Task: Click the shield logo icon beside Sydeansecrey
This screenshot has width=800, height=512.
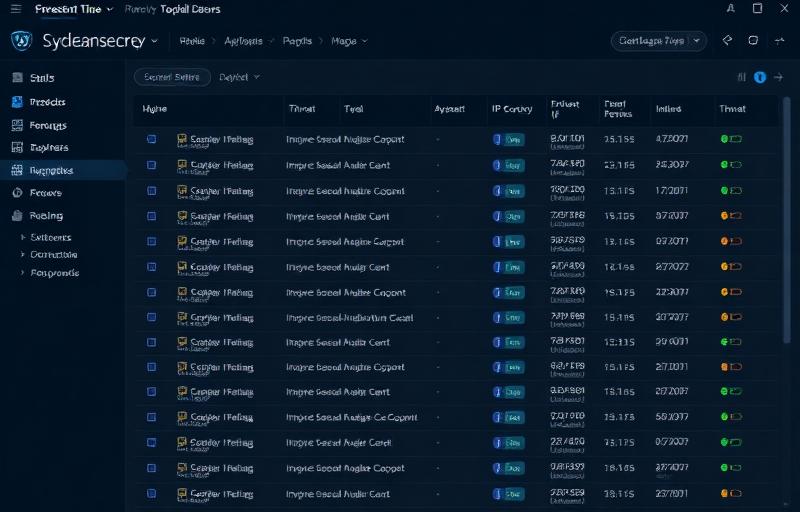Action: pyautogui.click(x=21, y=41)
